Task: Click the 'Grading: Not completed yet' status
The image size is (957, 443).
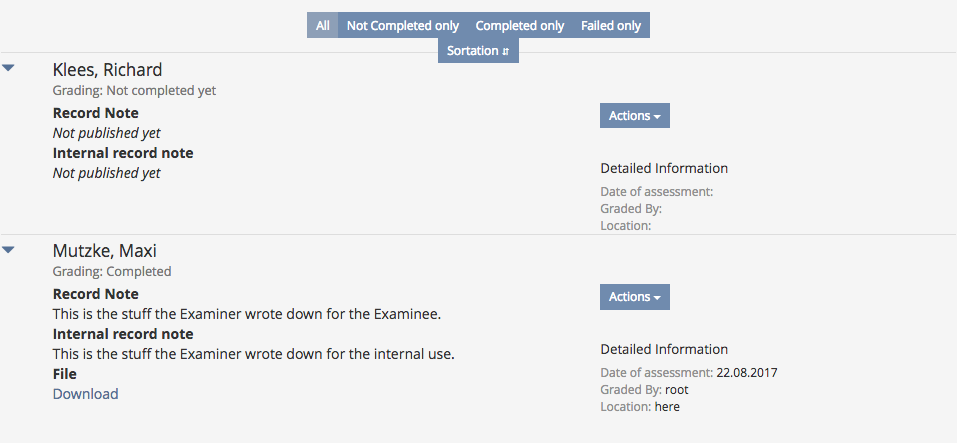Action: (x=134, y=91)
